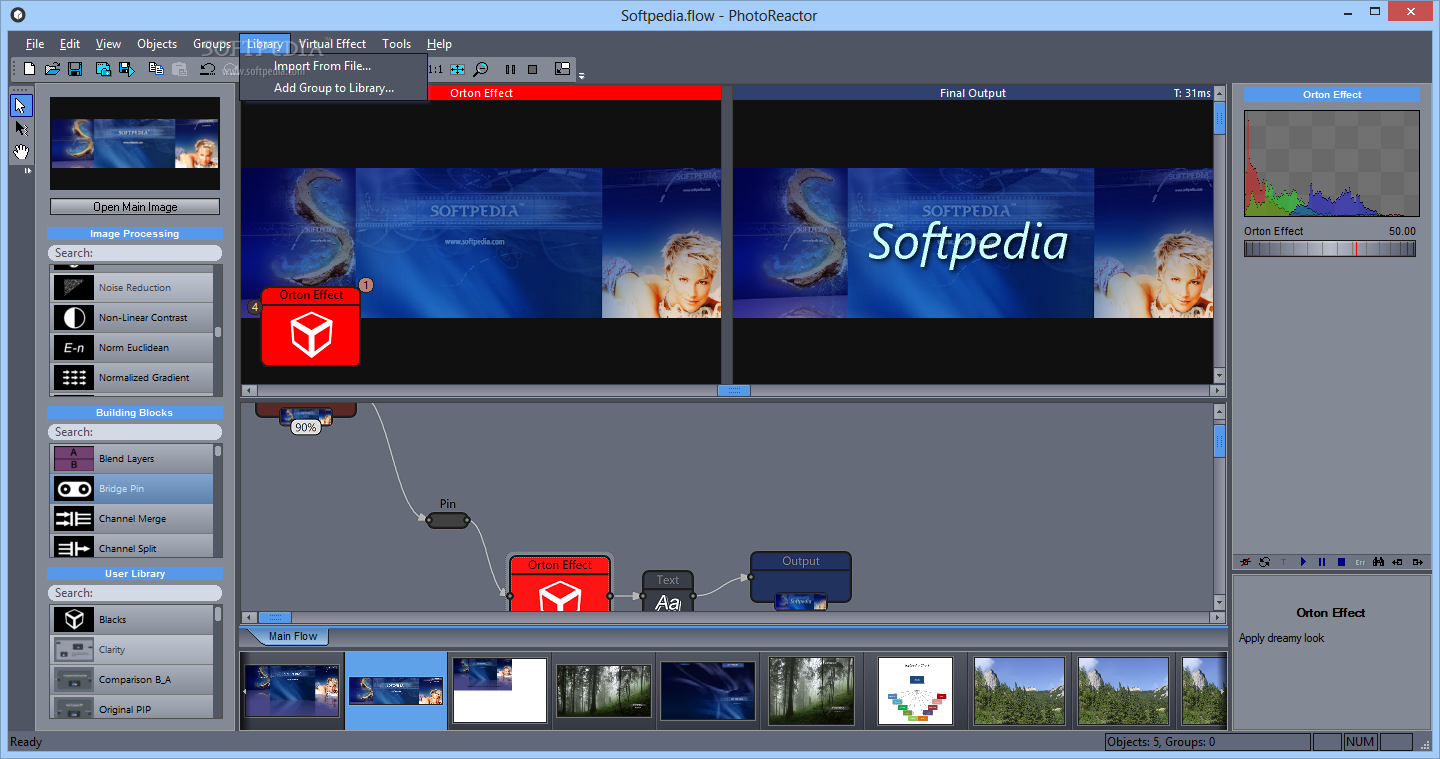Viewport: 1440px width, 759px height.
Task: Click the Original PIP library icon
Action: point(73,708)
